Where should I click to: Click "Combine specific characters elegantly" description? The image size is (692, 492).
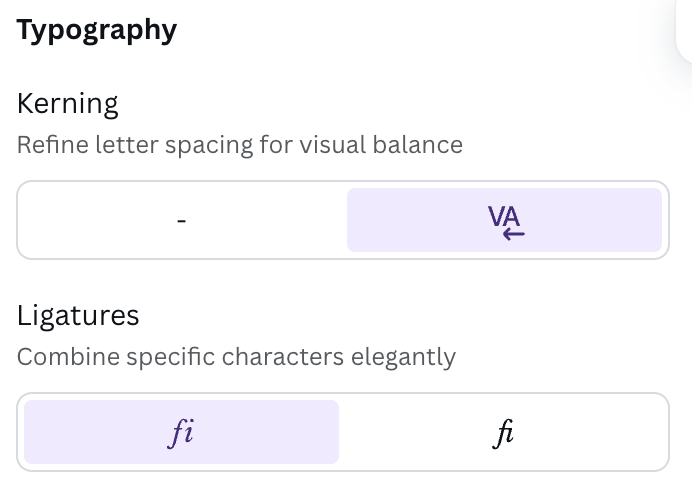[236, 357]
